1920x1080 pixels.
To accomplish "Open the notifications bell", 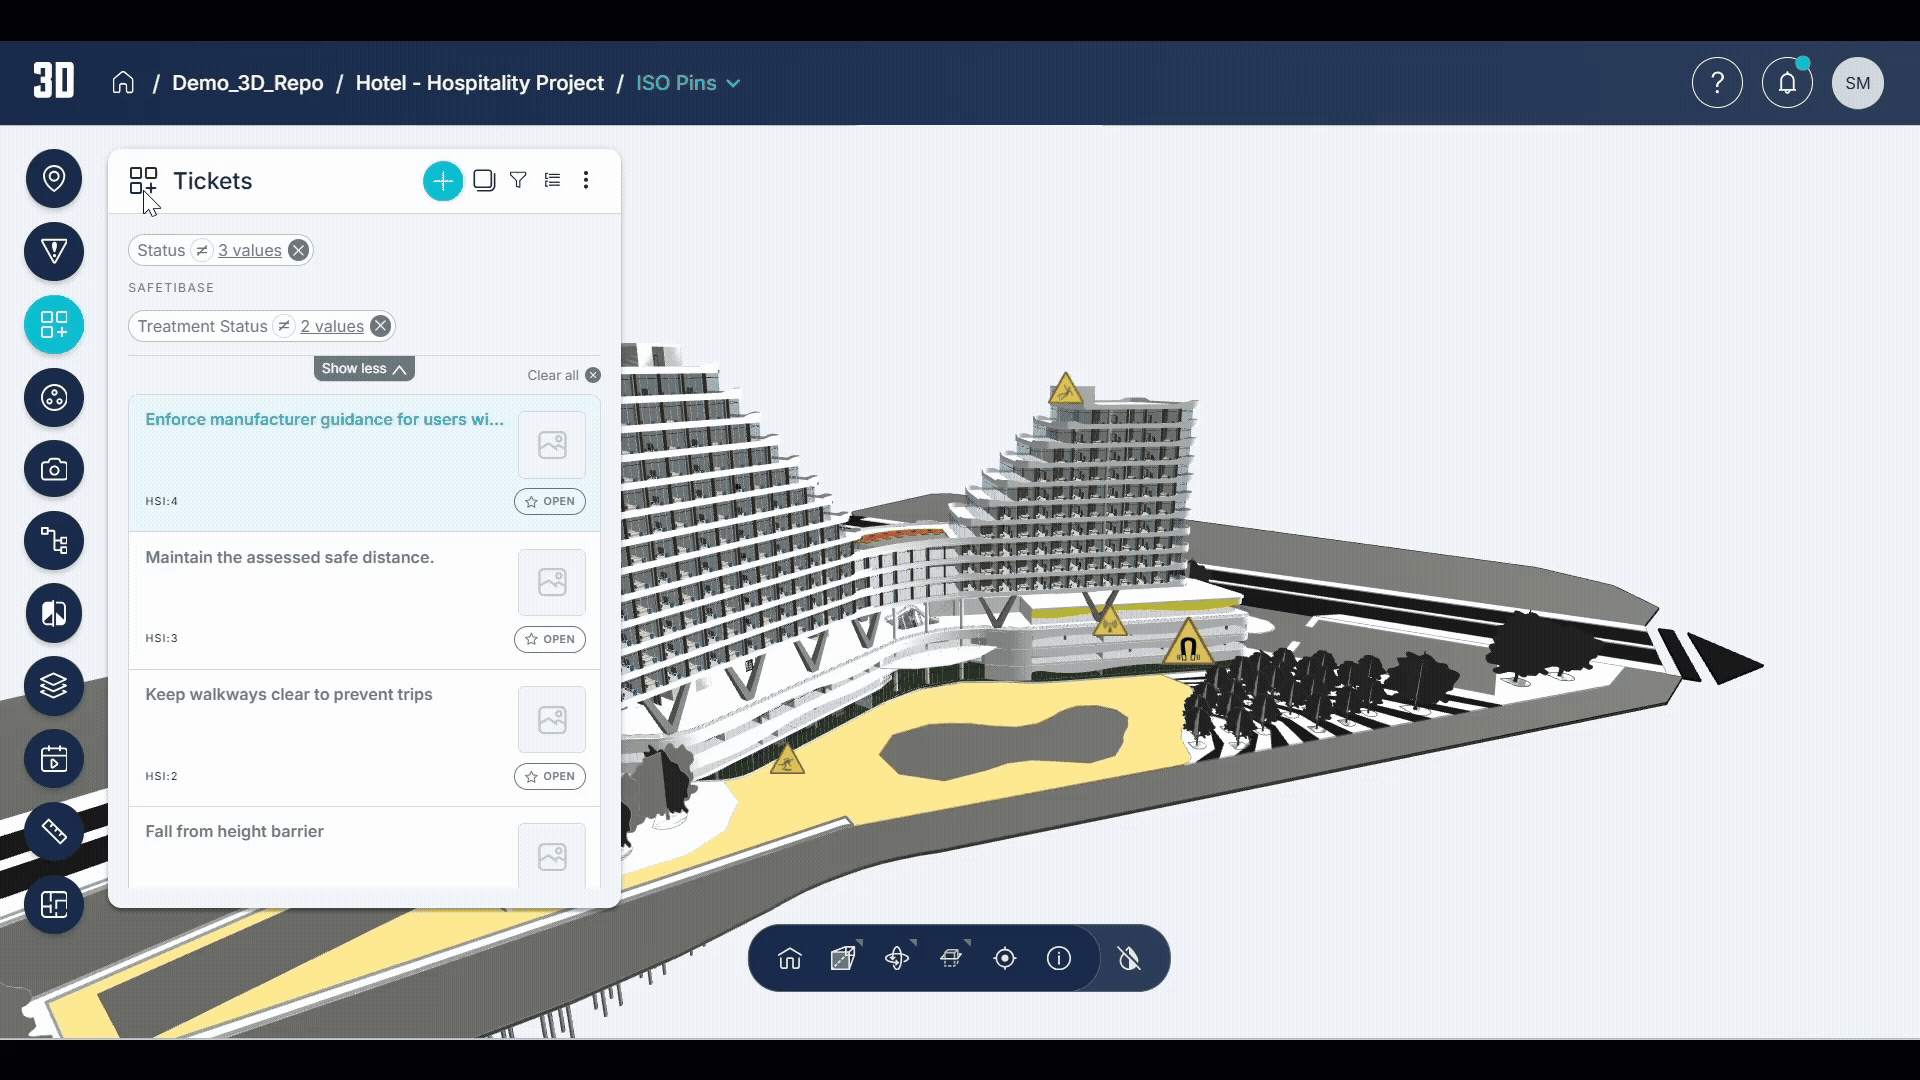I will pos(1787,83).
